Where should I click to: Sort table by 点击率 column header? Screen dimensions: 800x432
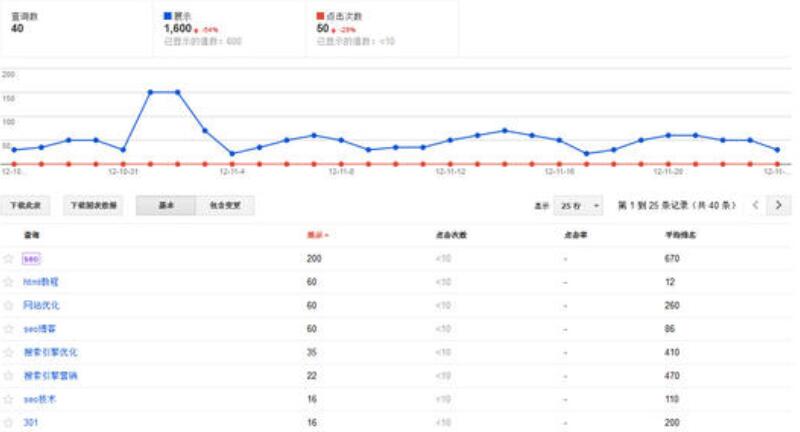[576, 235]
